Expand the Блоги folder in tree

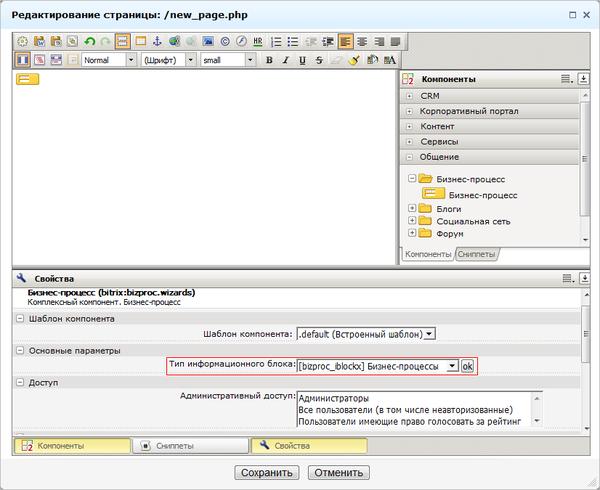412,208
